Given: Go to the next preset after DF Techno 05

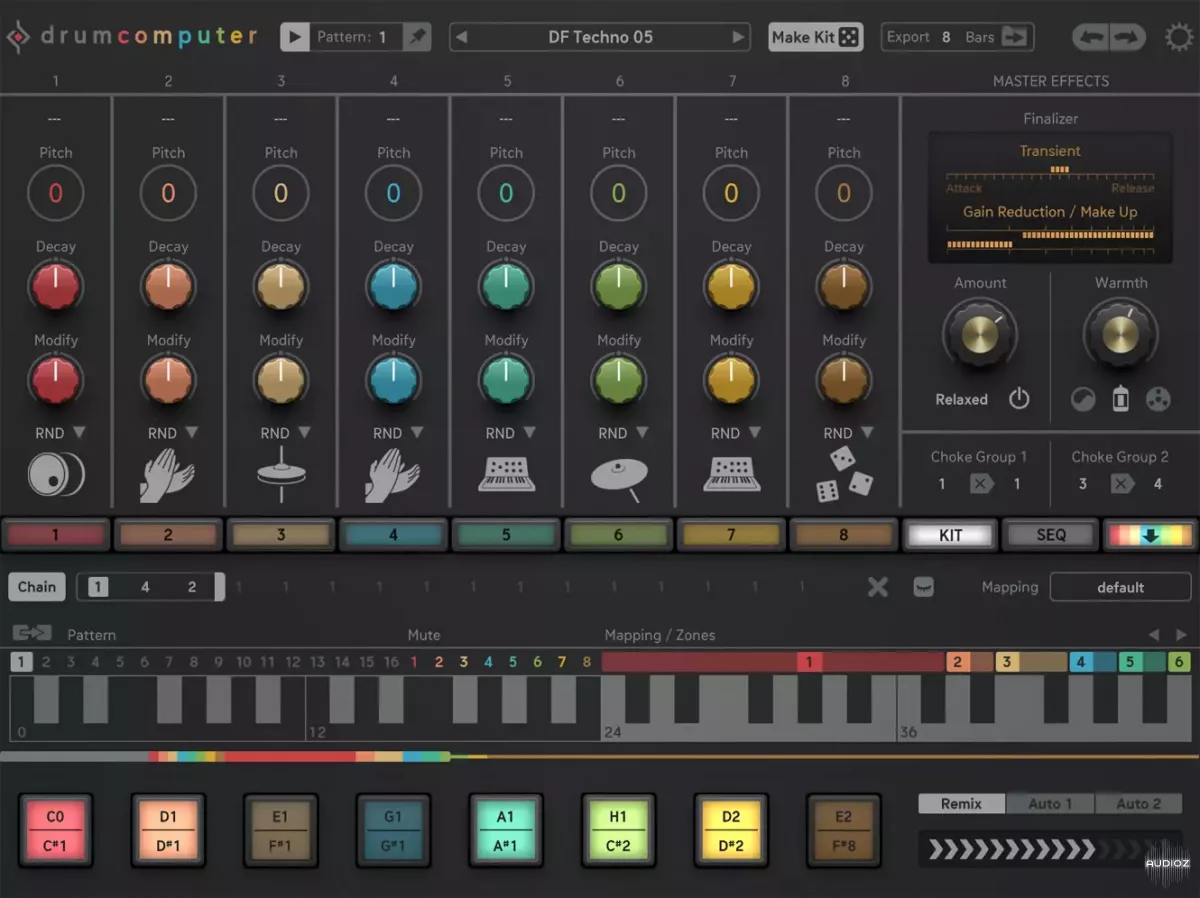Looking at the screenshot, I should tap(739, 37).
